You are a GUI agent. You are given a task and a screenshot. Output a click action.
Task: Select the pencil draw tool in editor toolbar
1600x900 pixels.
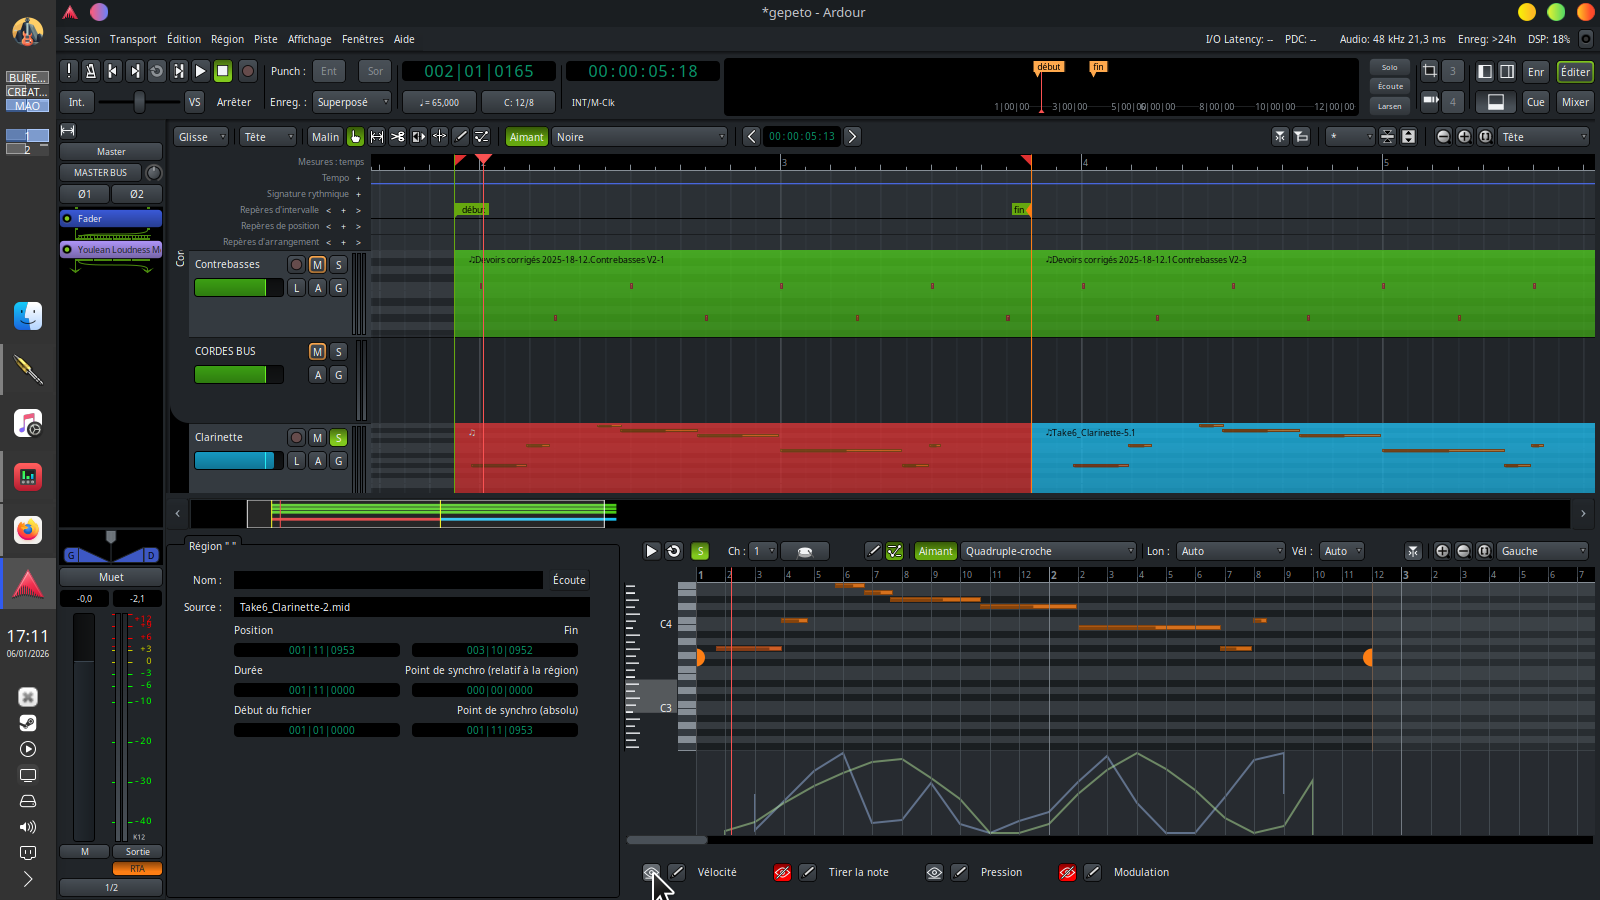[460, 137]
